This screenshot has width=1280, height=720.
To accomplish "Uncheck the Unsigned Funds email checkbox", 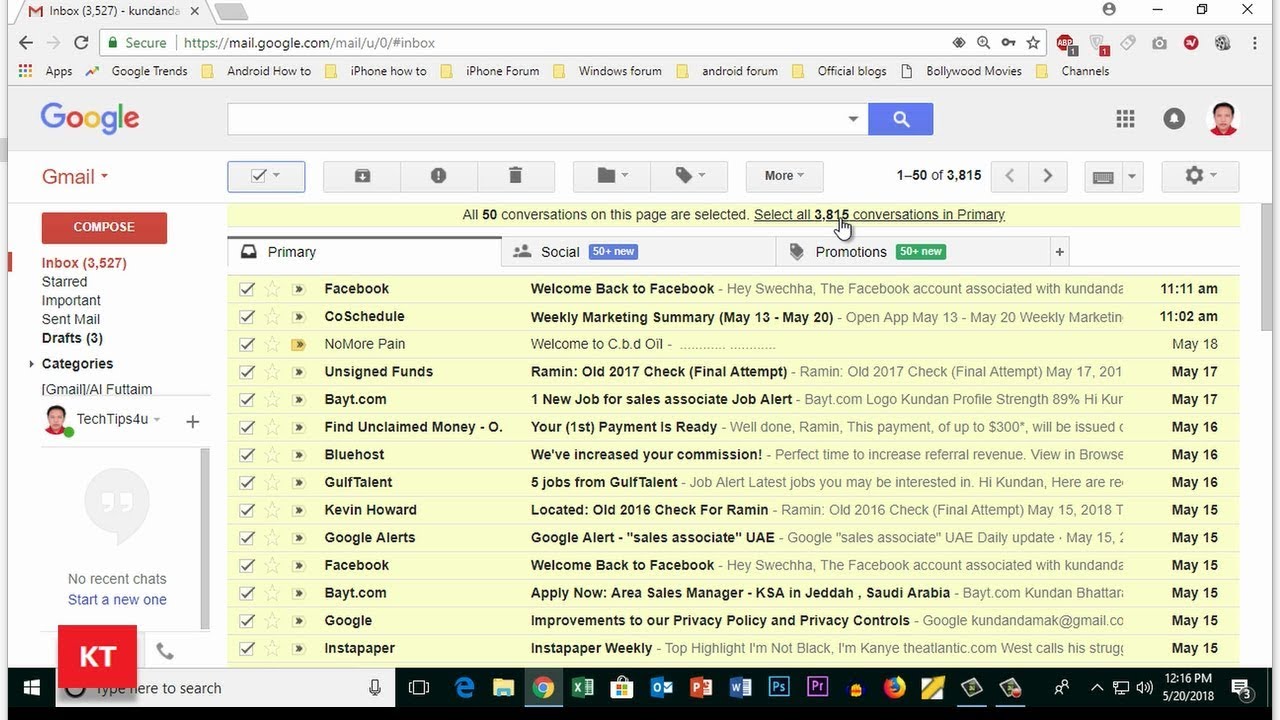I will tap(247, 372).
